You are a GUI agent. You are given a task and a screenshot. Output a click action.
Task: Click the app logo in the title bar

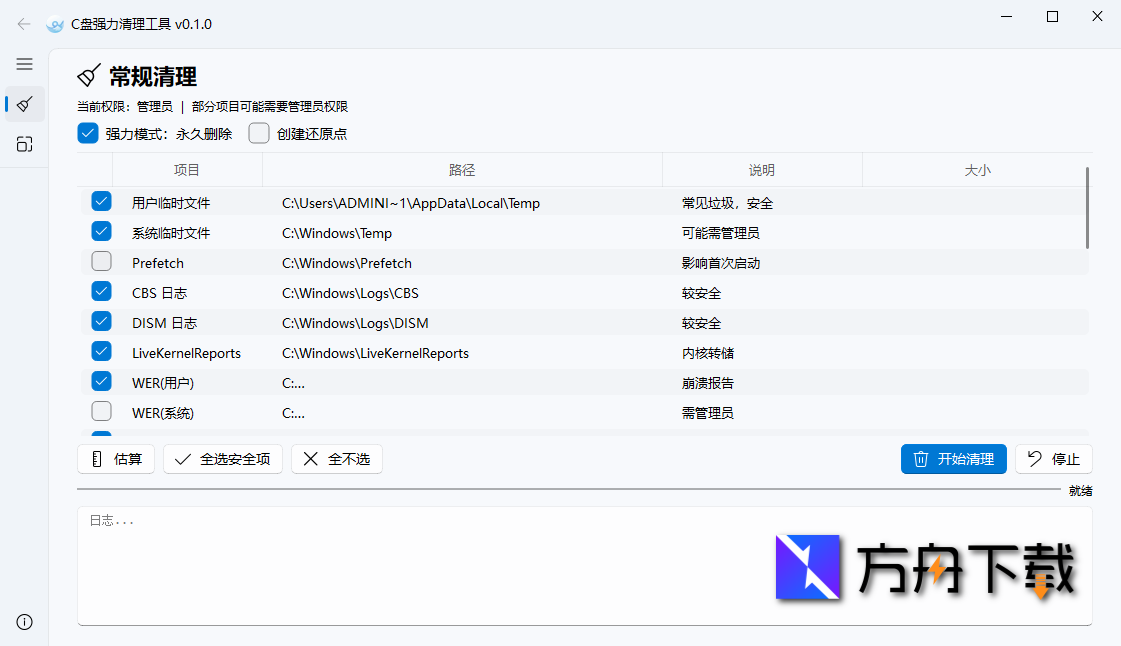pyautogui.click(x=53, y=24)
